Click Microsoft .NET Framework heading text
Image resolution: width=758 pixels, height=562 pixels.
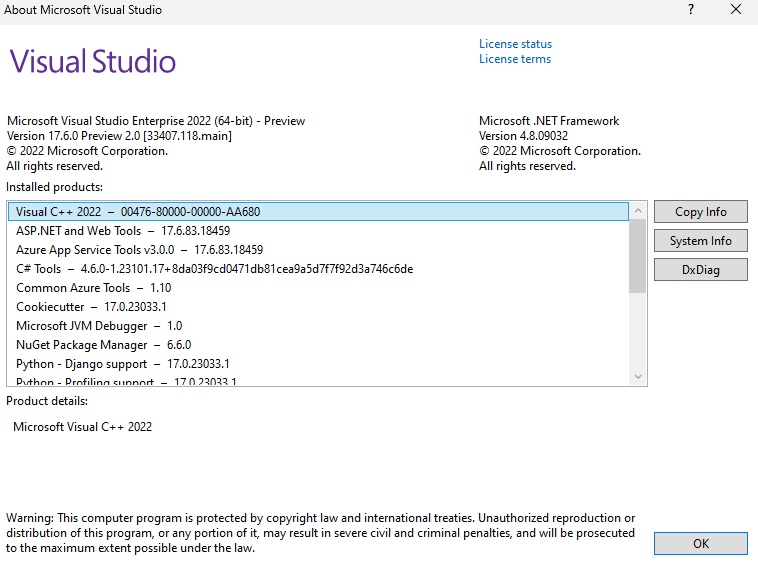point(549,121)
